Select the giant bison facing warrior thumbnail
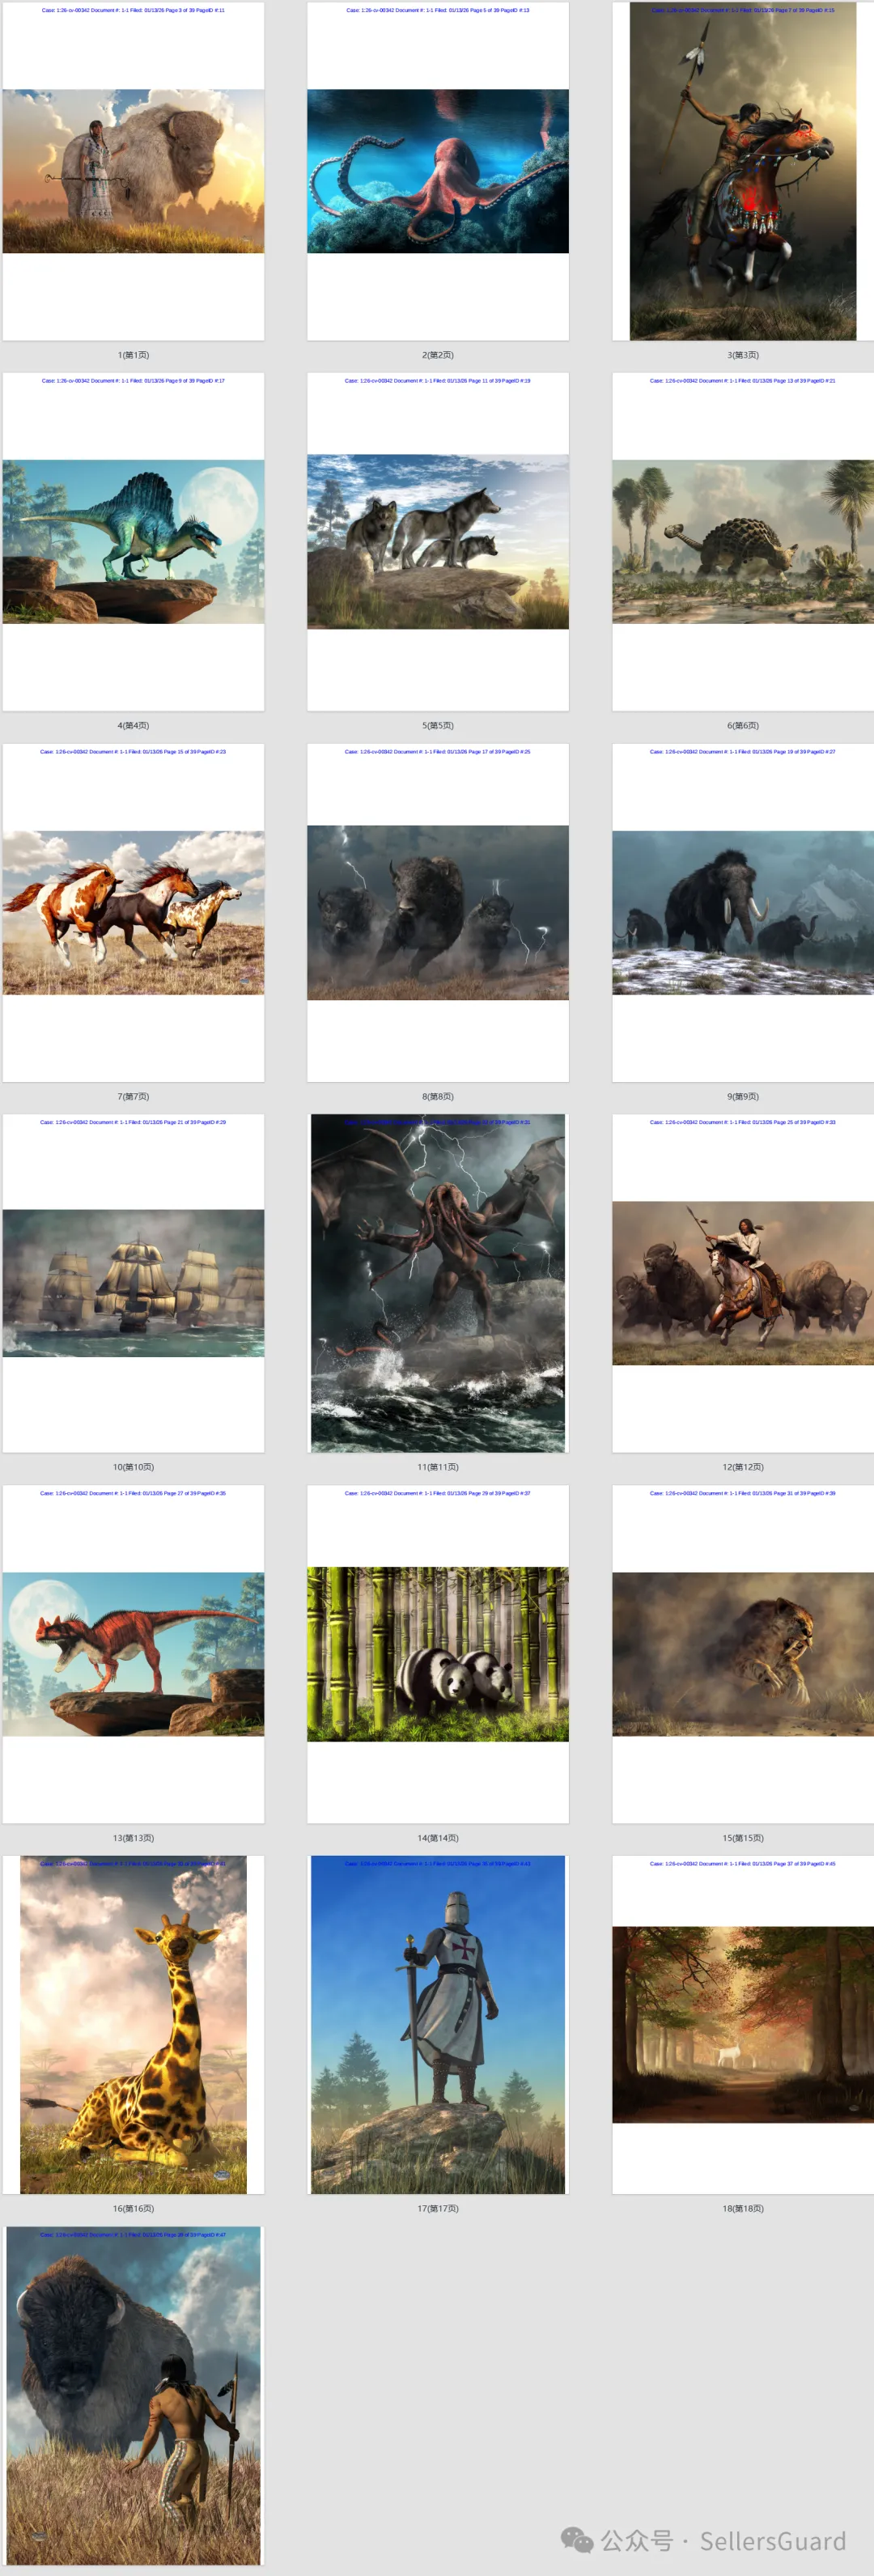874x2576 pixels. click(x=133, y=2396)
